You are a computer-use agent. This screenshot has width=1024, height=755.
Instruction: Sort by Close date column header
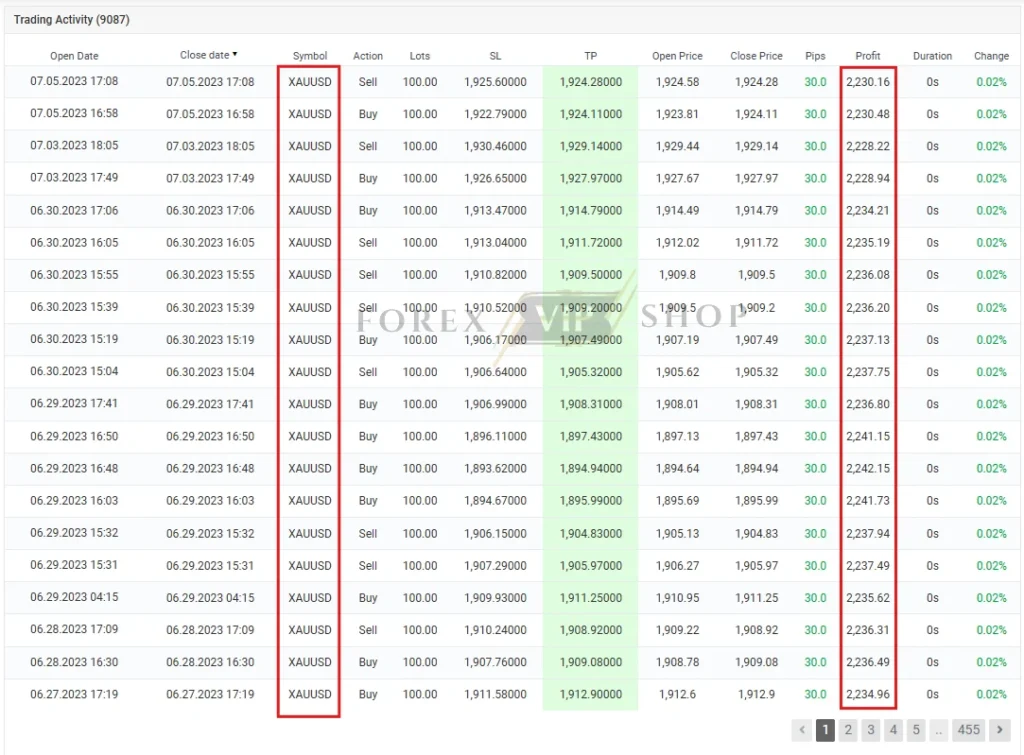coord(208,56)
